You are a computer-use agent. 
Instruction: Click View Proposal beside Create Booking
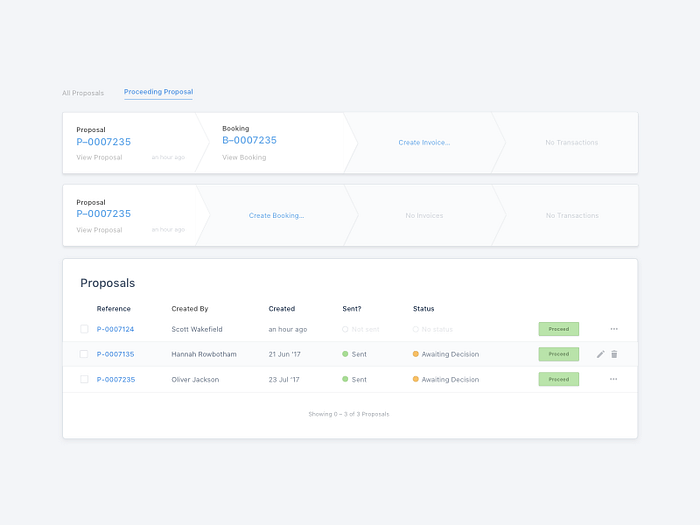click(99, 230)
